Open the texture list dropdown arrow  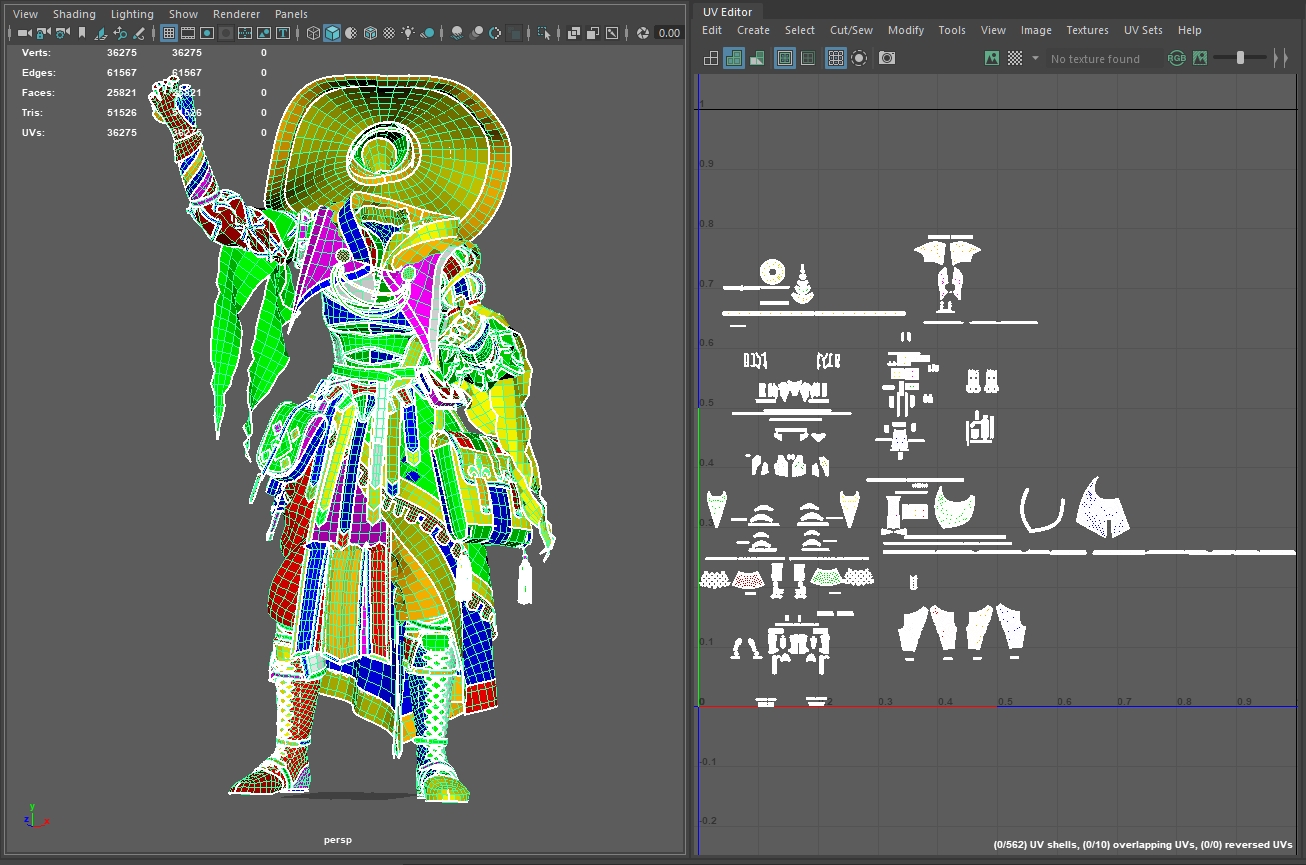[x=1035, y=58]
